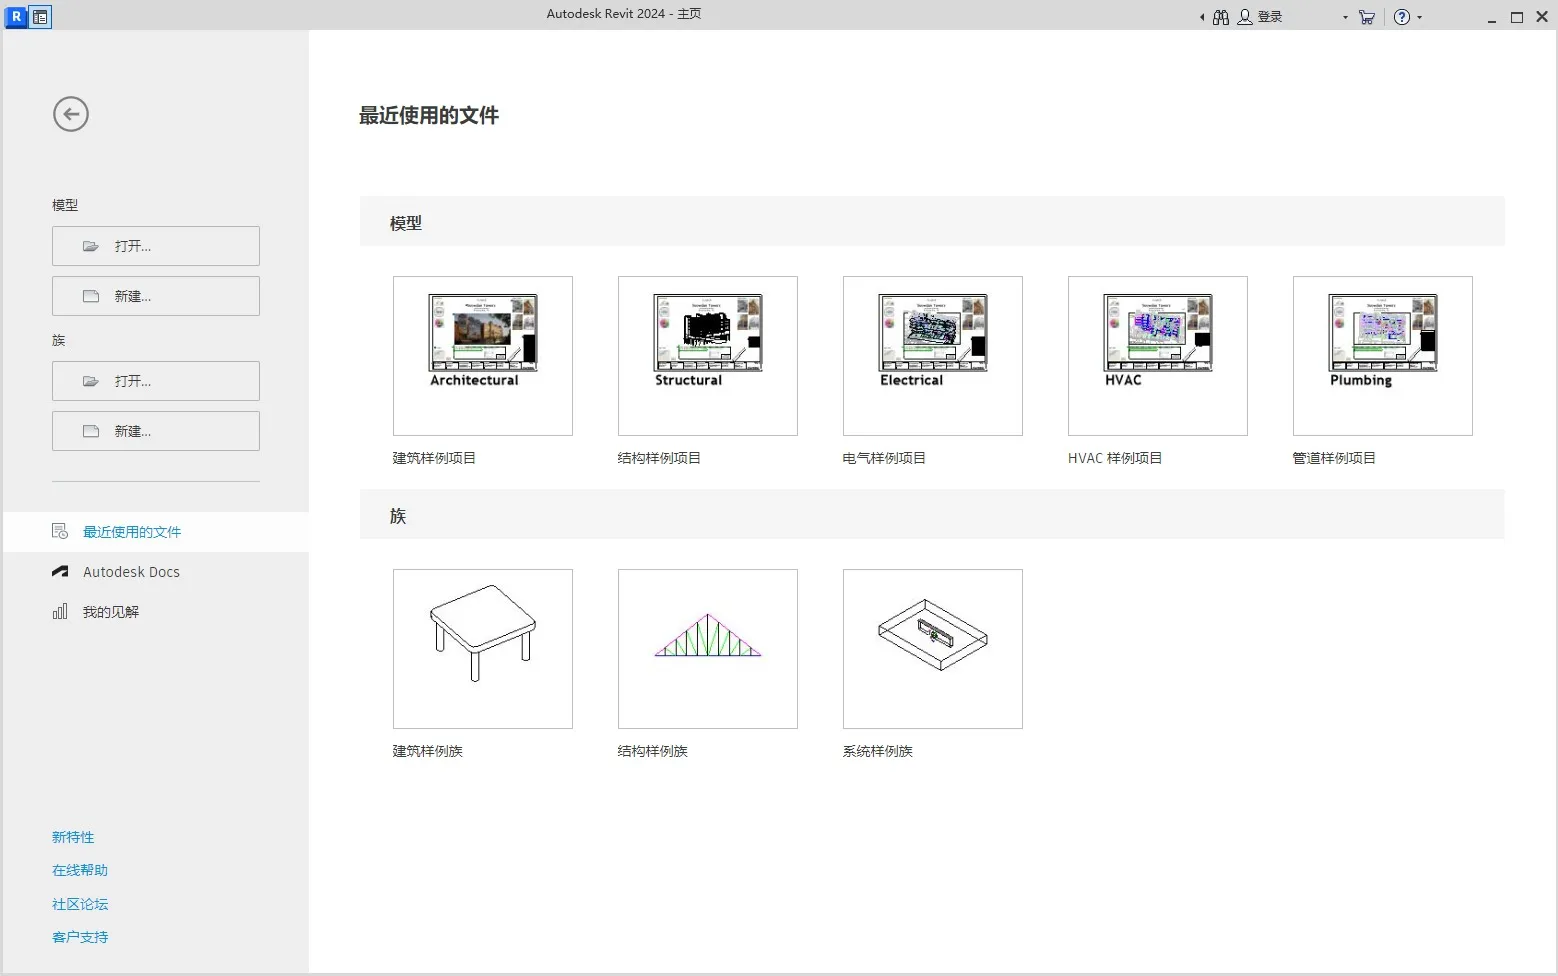Open the Autodesk App Store cart icon
Image resolution: width=1558 pixels, height=976 pixels.
[x=1367, y=17]
